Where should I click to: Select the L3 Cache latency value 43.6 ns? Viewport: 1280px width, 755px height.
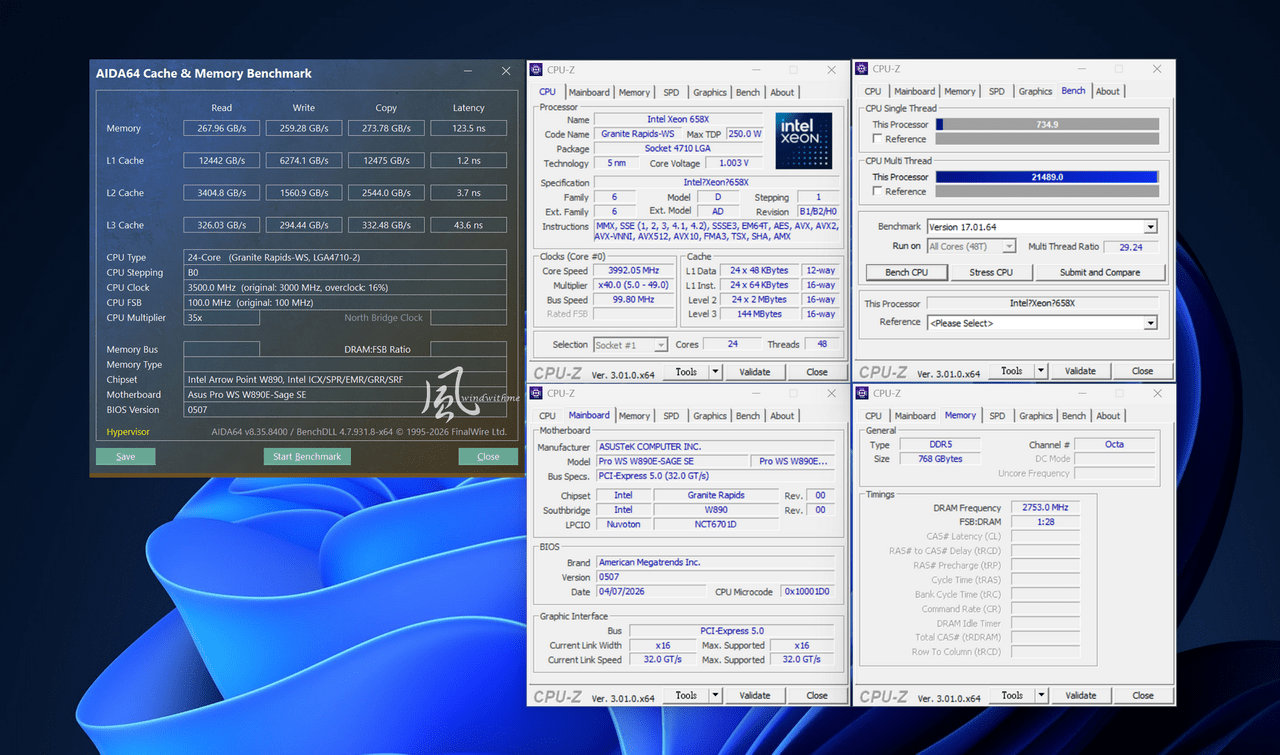468,225
